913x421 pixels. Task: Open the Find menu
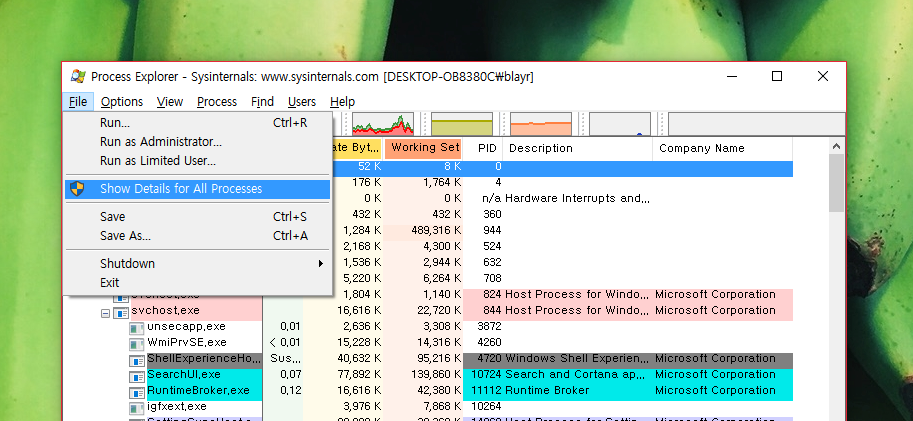click(262, 102)
